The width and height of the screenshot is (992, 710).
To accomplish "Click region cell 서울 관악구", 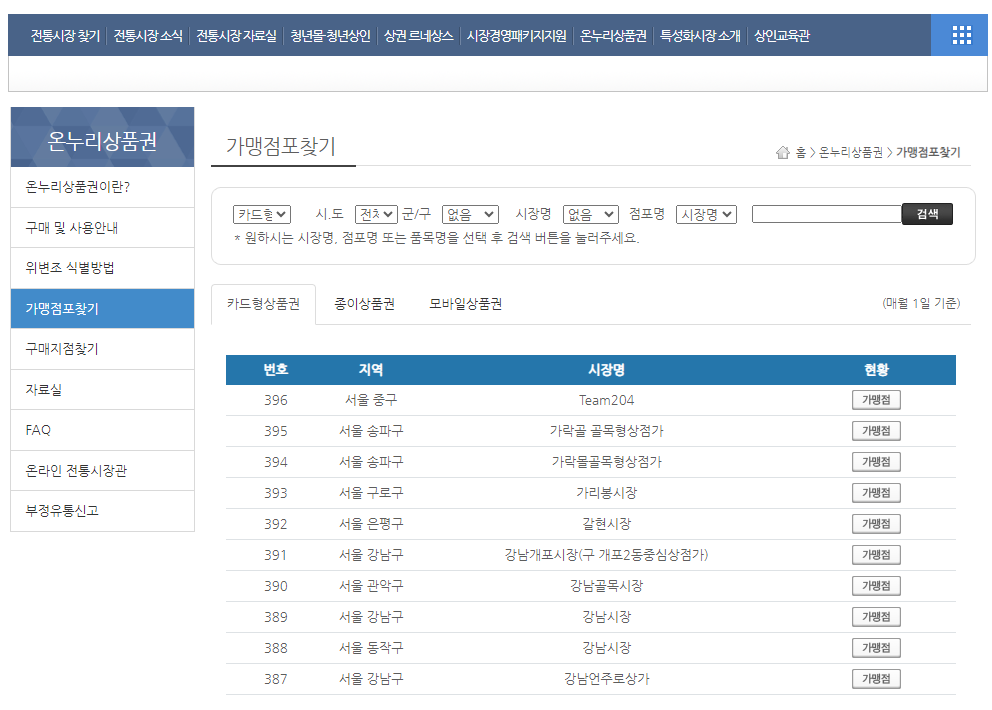I will 371,586.
